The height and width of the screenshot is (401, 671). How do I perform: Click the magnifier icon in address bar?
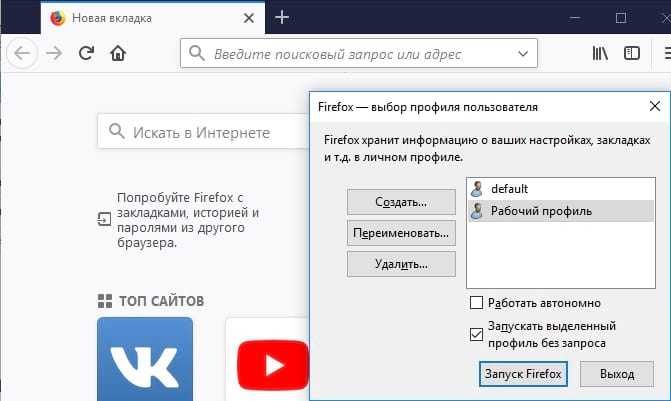[196, 53]
